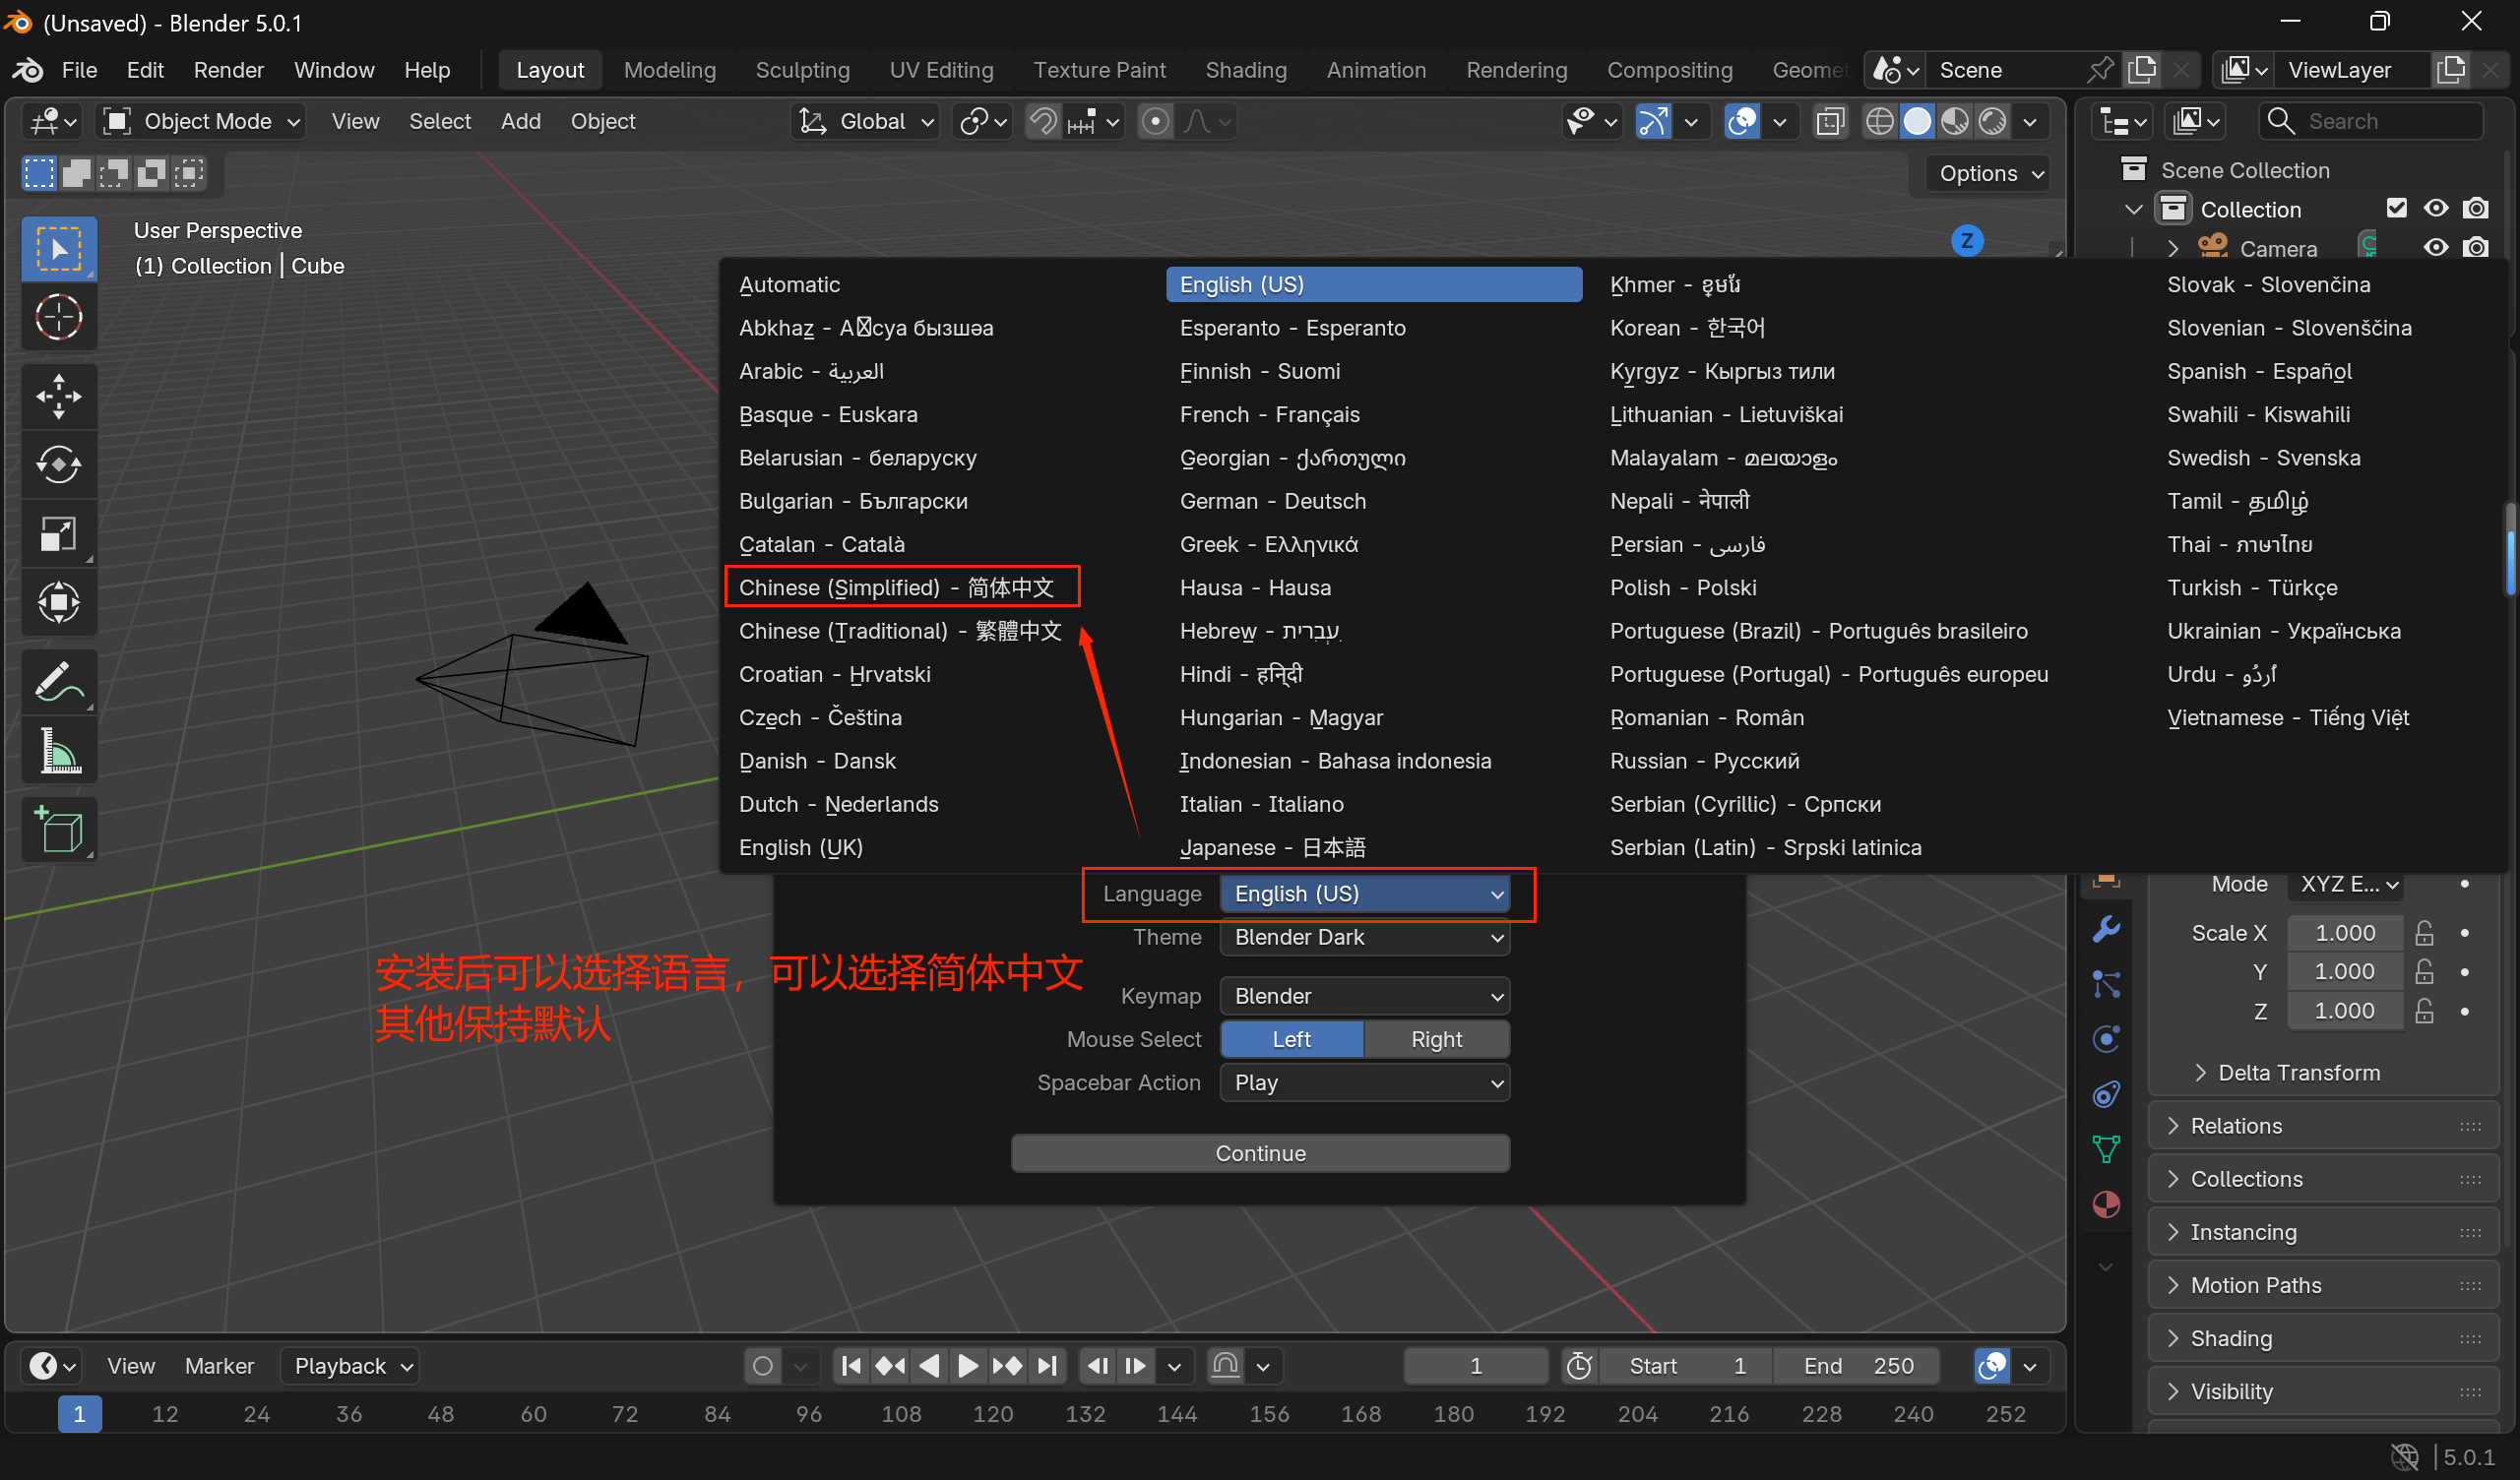This screenshot has width=2520, height=1480.
Task: Activate the Annotate pencil tool
Action: coord(58,682)
